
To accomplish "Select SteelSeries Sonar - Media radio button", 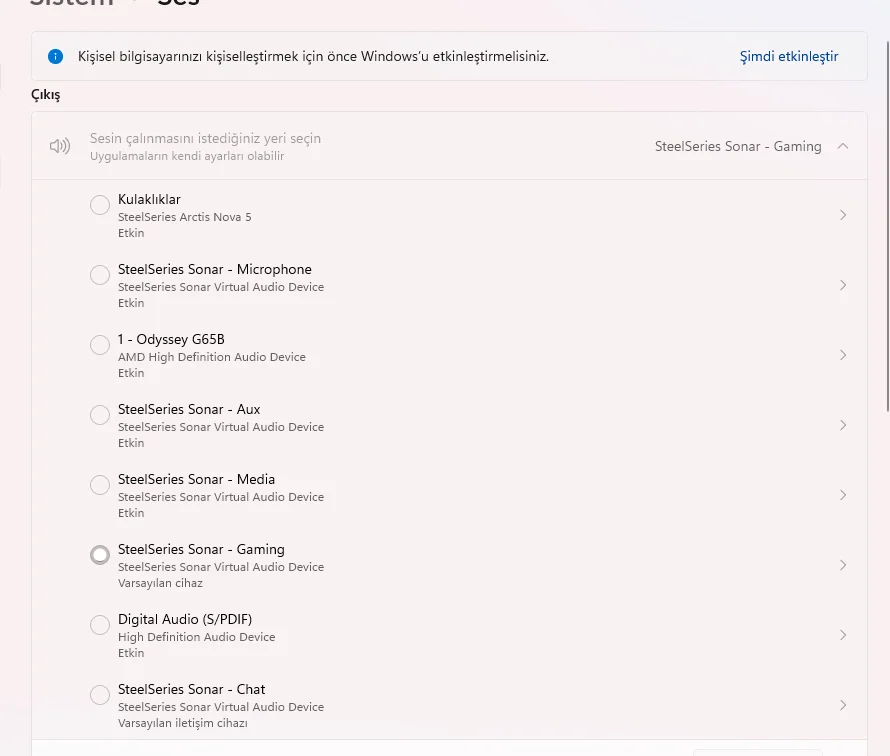I will point(100,485).
